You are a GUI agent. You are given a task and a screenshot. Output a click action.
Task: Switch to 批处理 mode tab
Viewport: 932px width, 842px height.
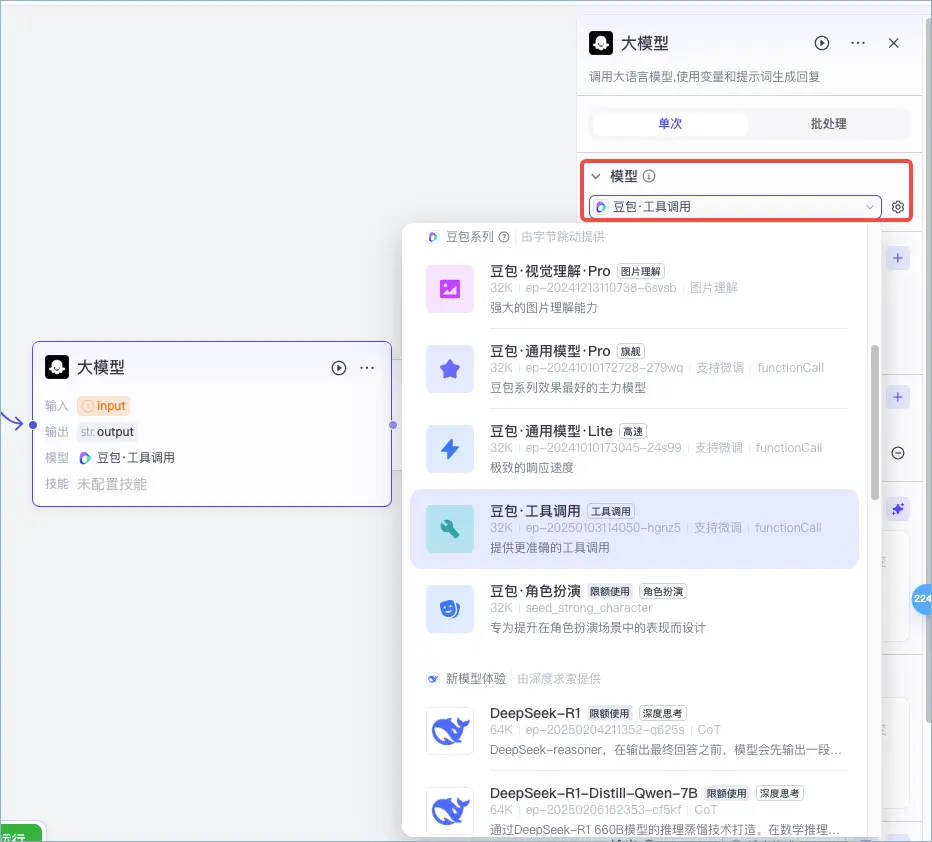click(828, 124)
